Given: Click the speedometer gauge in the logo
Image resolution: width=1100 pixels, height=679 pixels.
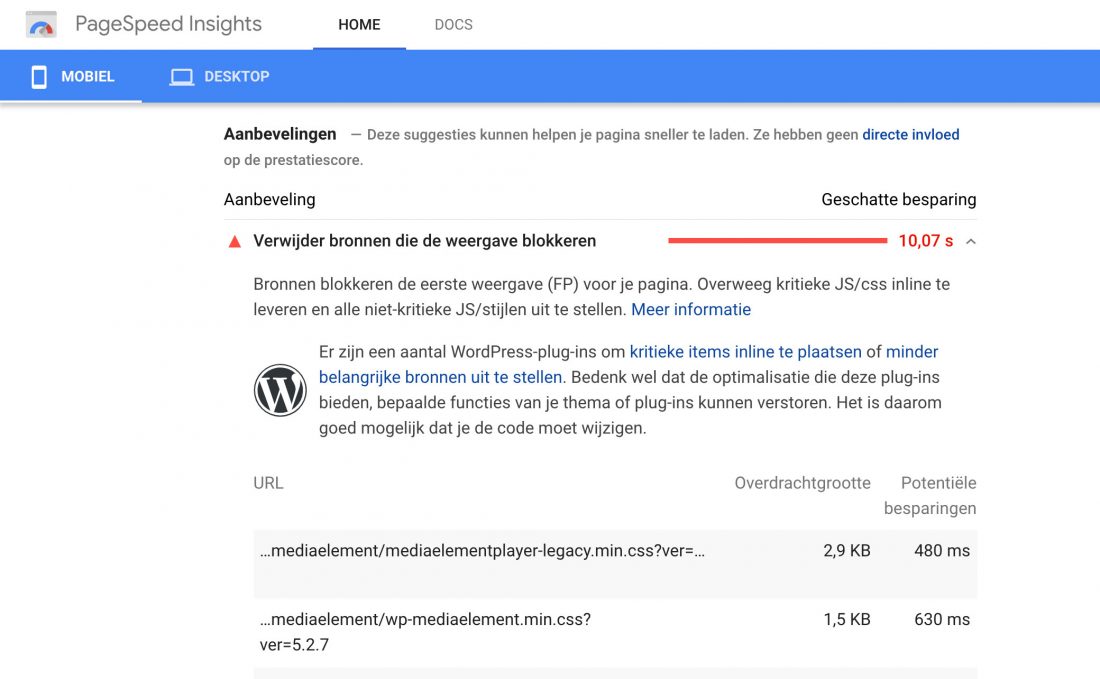Looking at the screenshot, I should pyautogui.click(x=40, y=24).
